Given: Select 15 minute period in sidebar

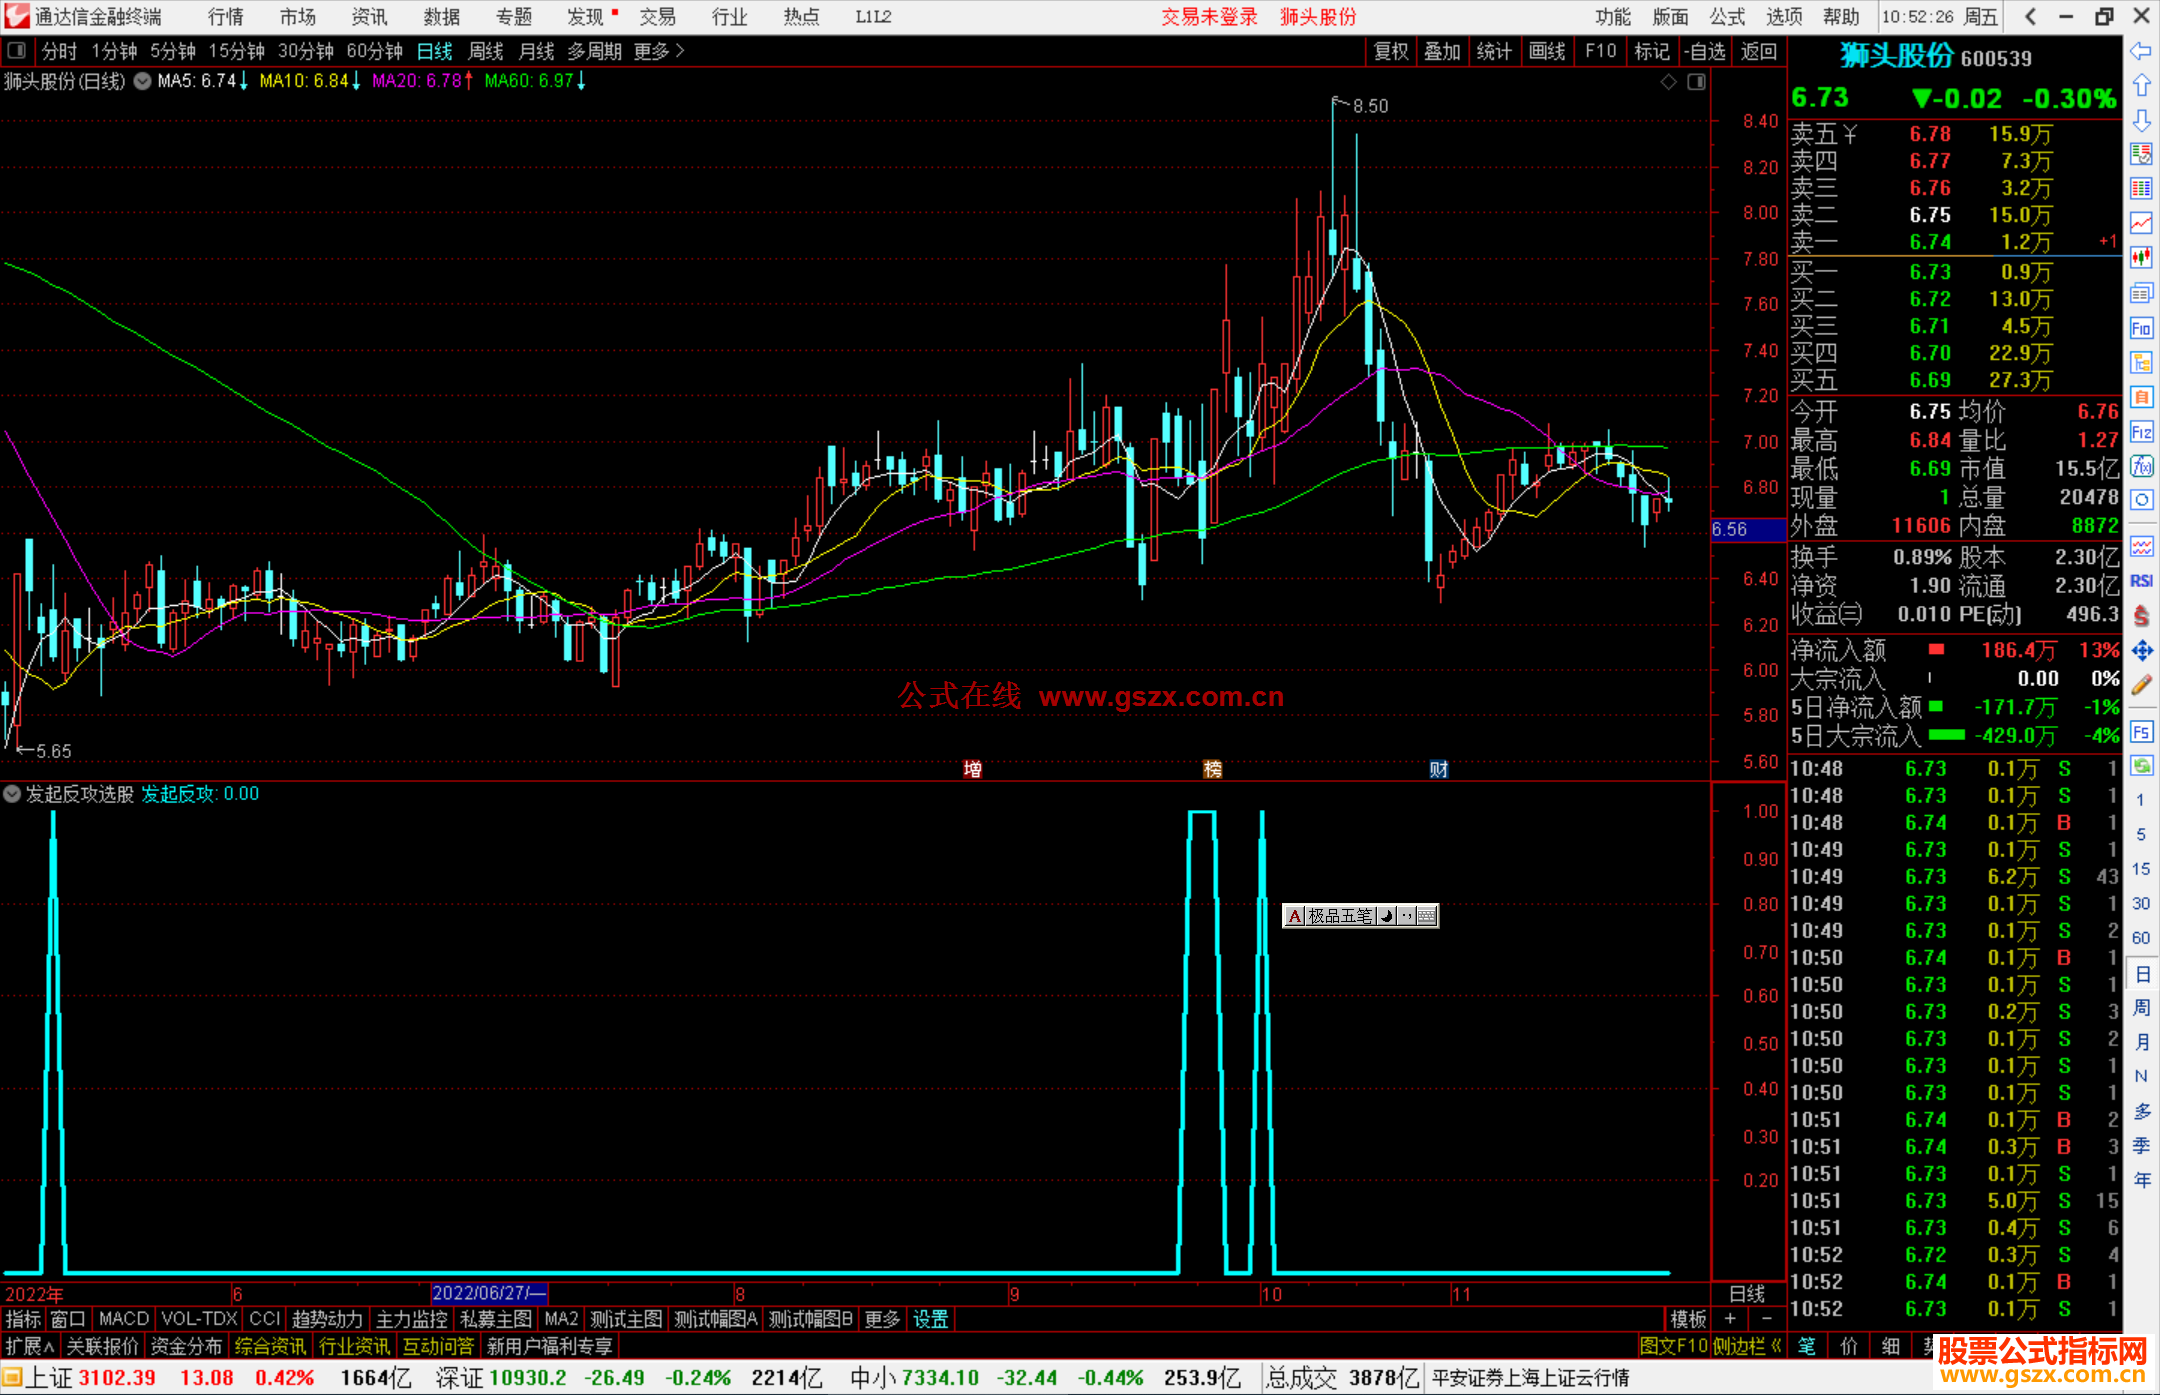Looking at the screenshot, I should [2141, 869].
